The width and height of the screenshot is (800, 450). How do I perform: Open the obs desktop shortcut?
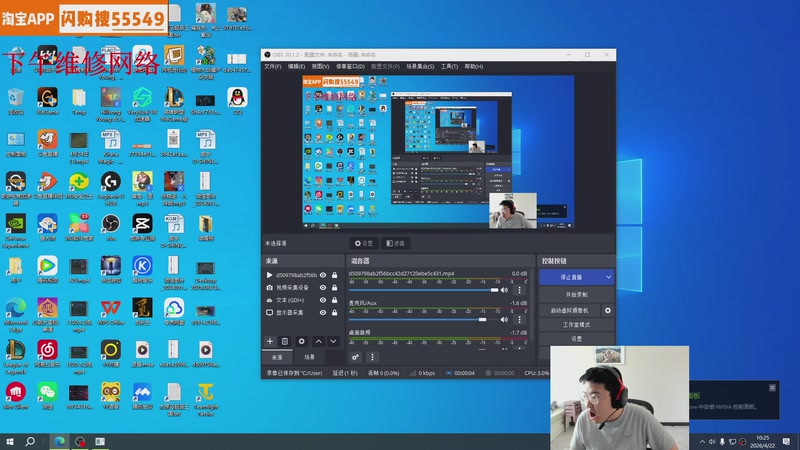click(x=110, y=228)
